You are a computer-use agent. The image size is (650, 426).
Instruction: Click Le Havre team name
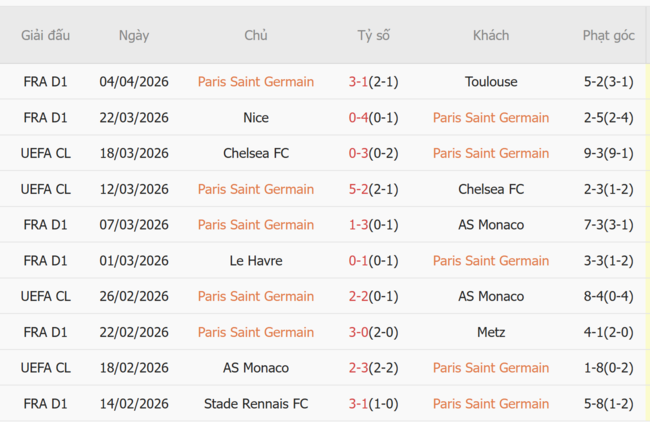(256, 261)
